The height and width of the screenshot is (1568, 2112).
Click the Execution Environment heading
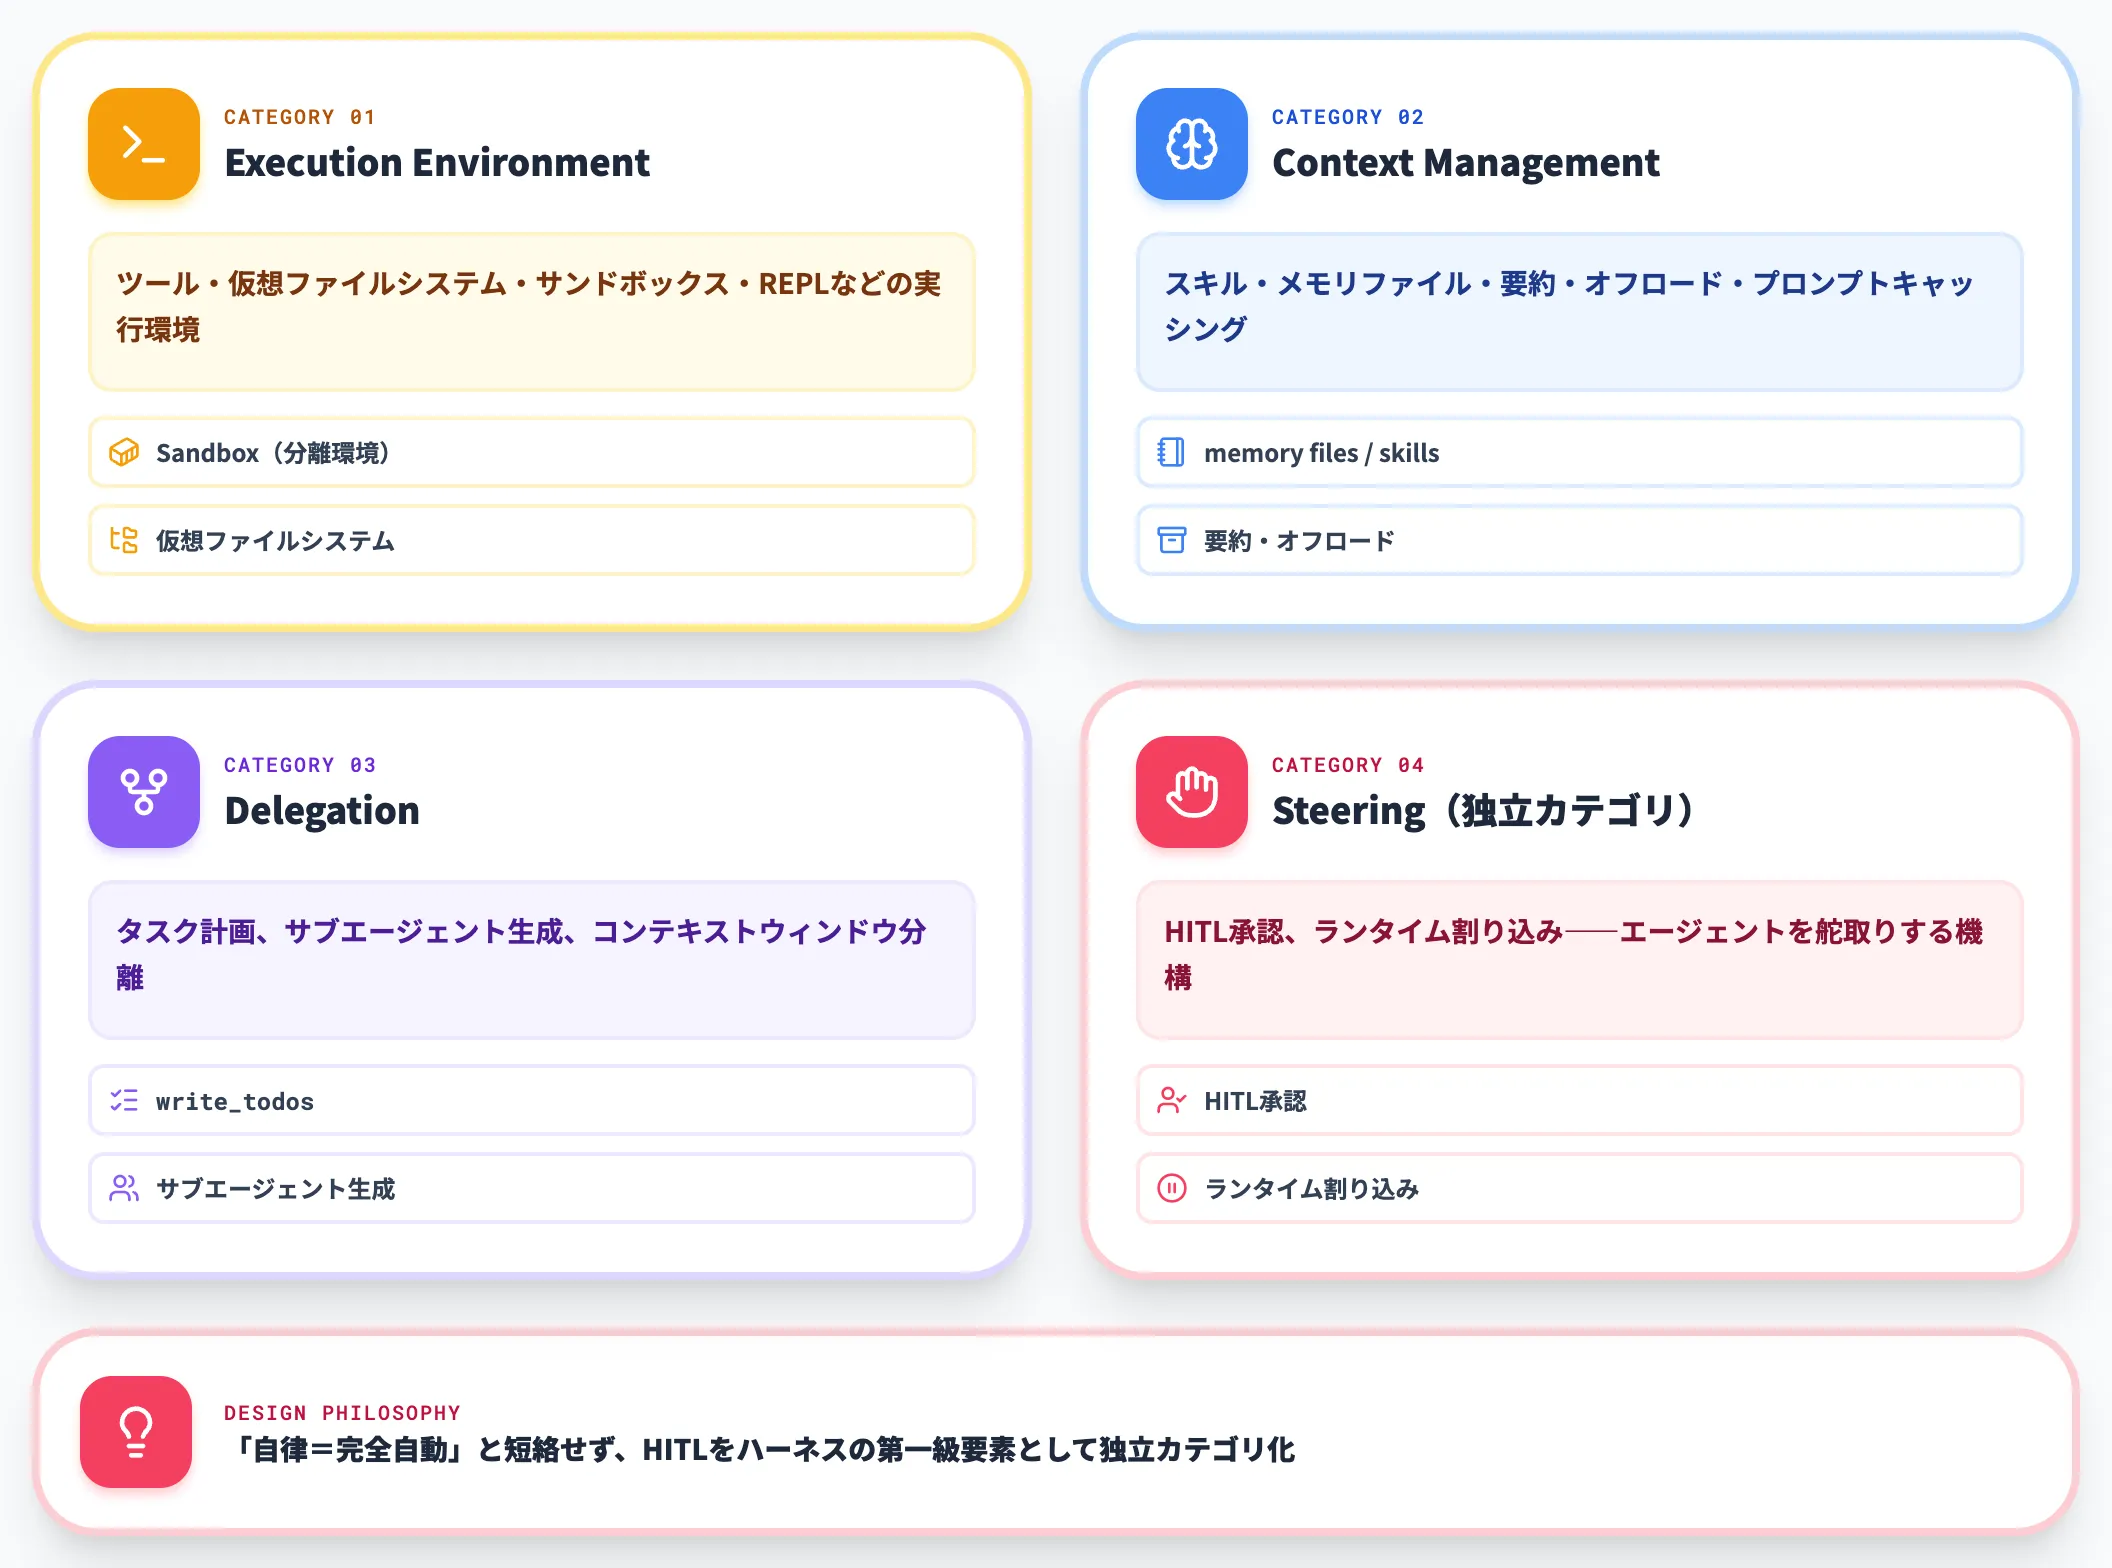point(437,162)
